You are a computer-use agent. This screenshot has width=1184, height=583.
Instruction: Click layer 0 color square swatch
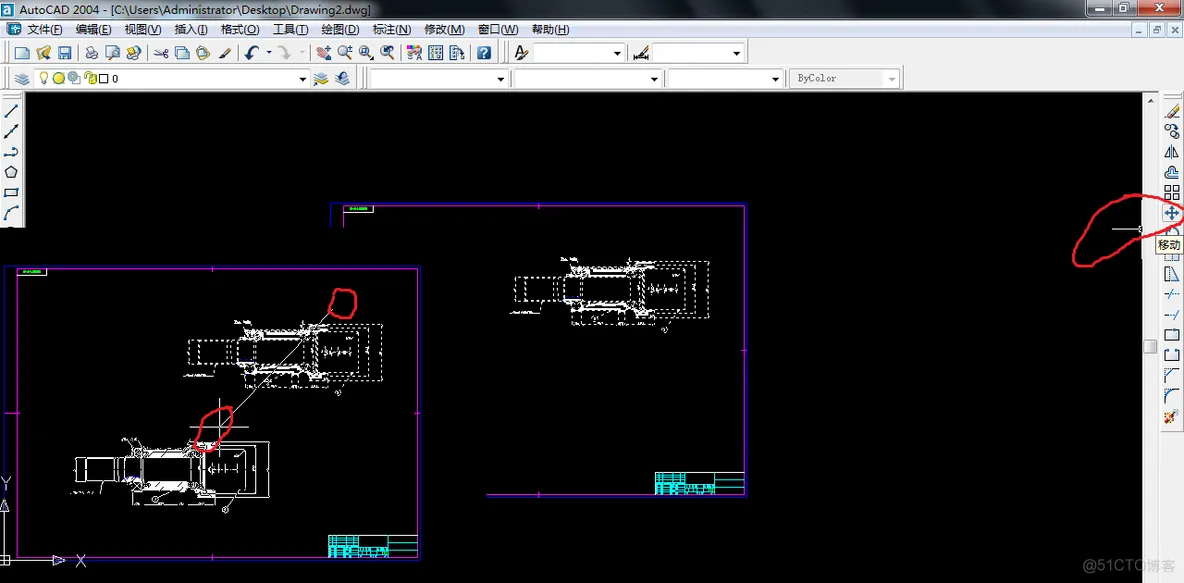click(x=103, y=79)
